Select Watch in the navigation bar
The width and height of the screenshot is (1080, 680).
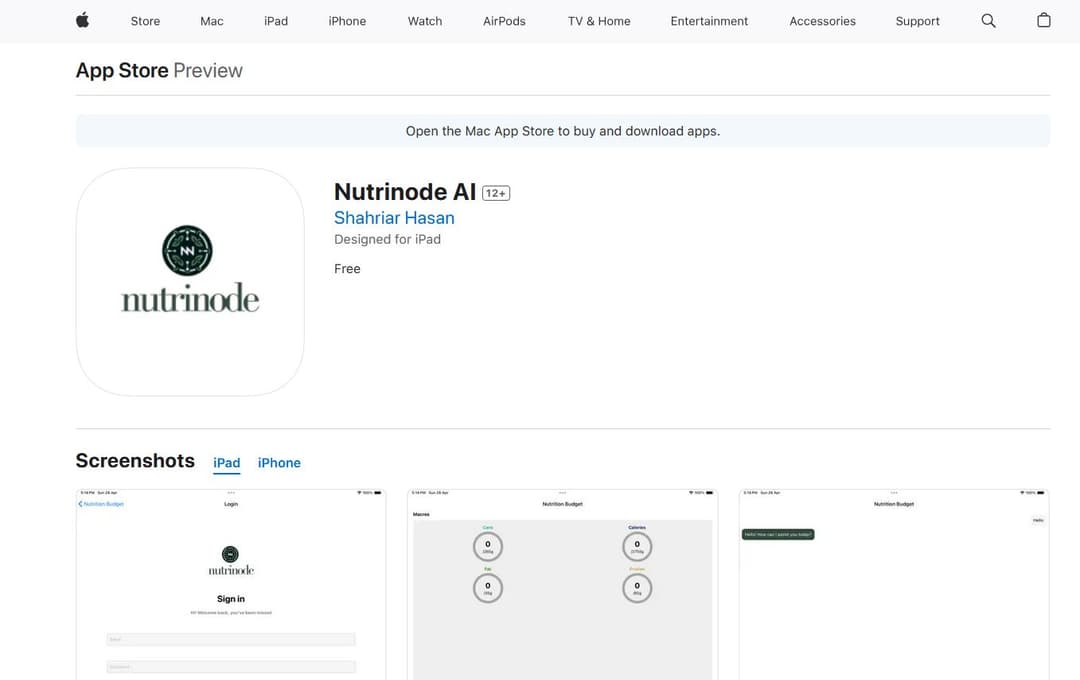425,21
